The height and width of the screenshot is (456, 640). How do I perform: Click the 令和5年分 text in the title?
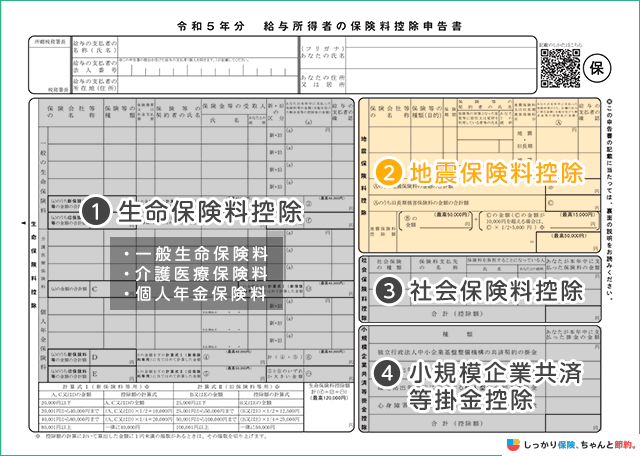coord(211,26)
